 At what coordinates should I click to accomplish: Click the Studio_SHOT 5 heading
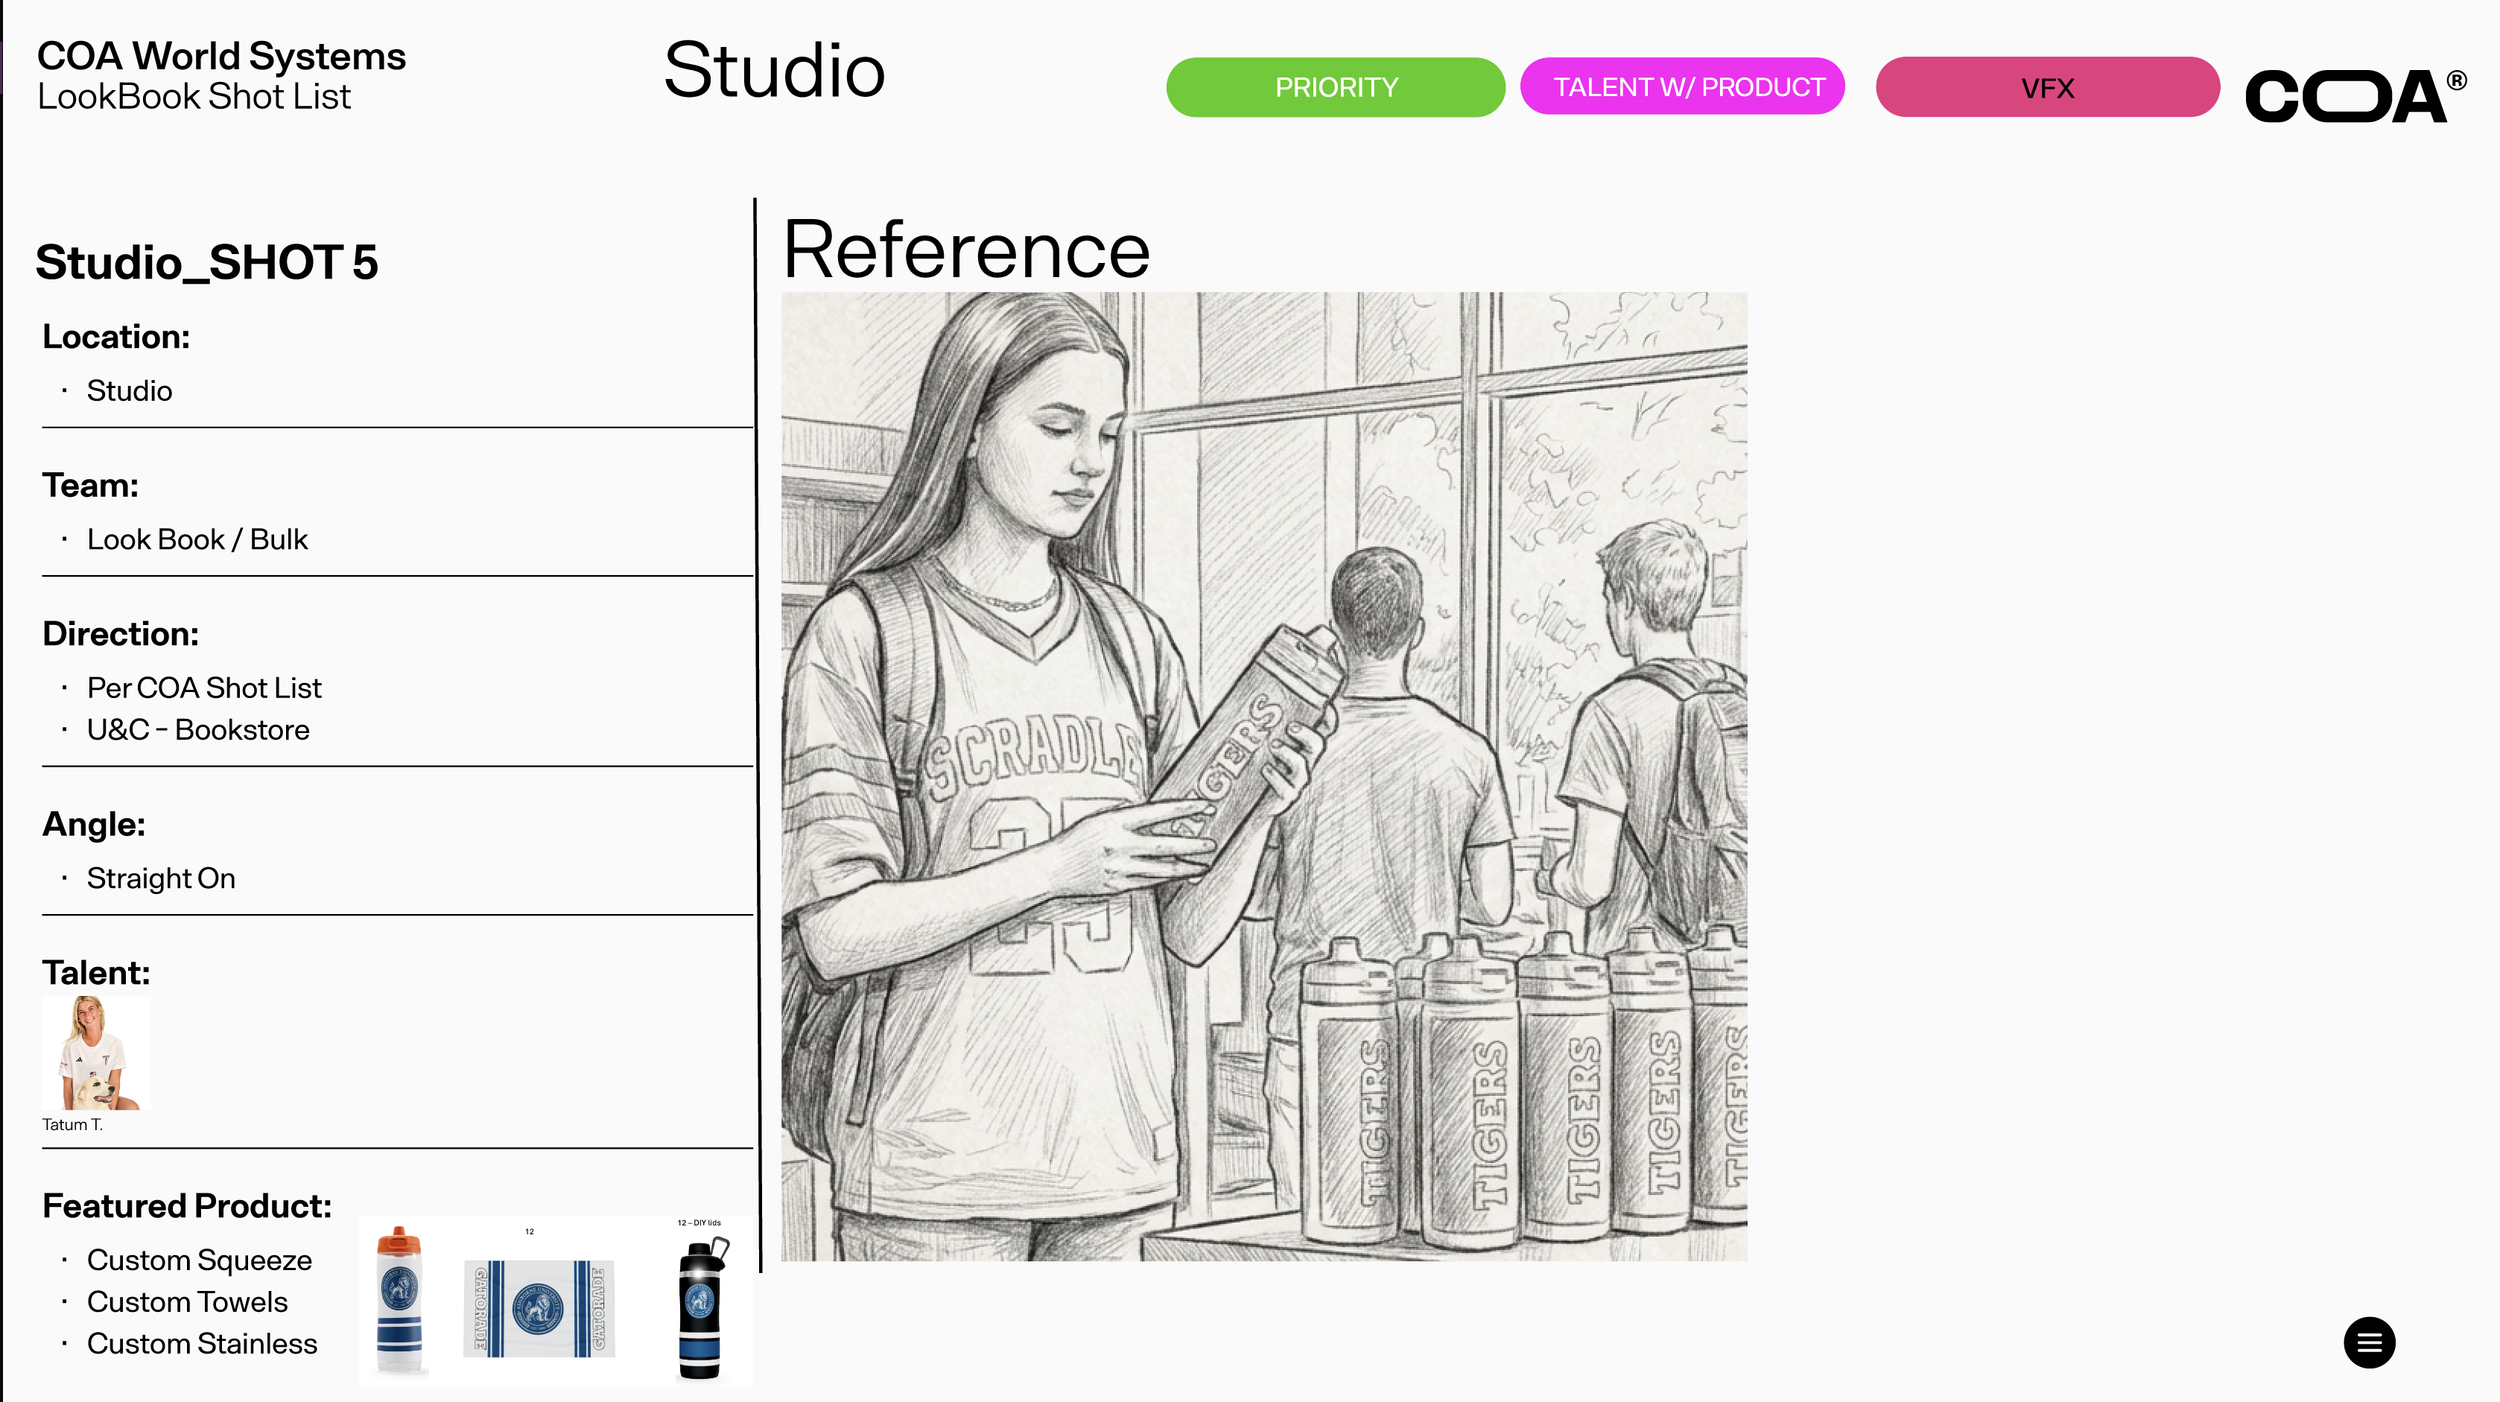[x=207, y=262]
